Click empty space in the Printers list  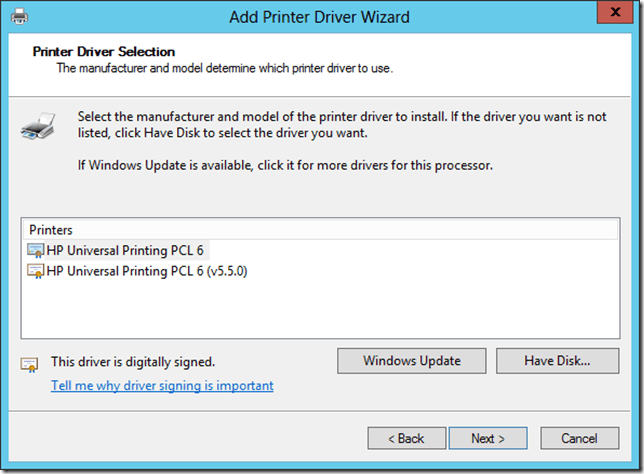click(320, 310)
